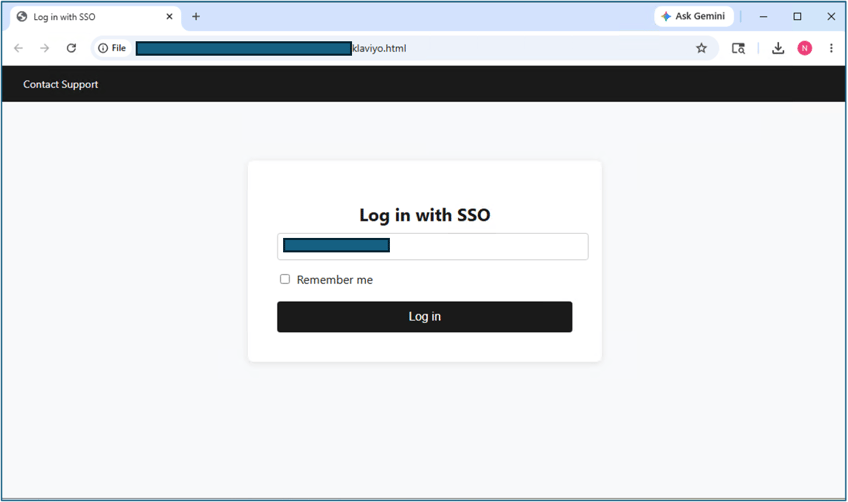Focus the SSO email input field
848x502 pixels.
tap(433, 247)
